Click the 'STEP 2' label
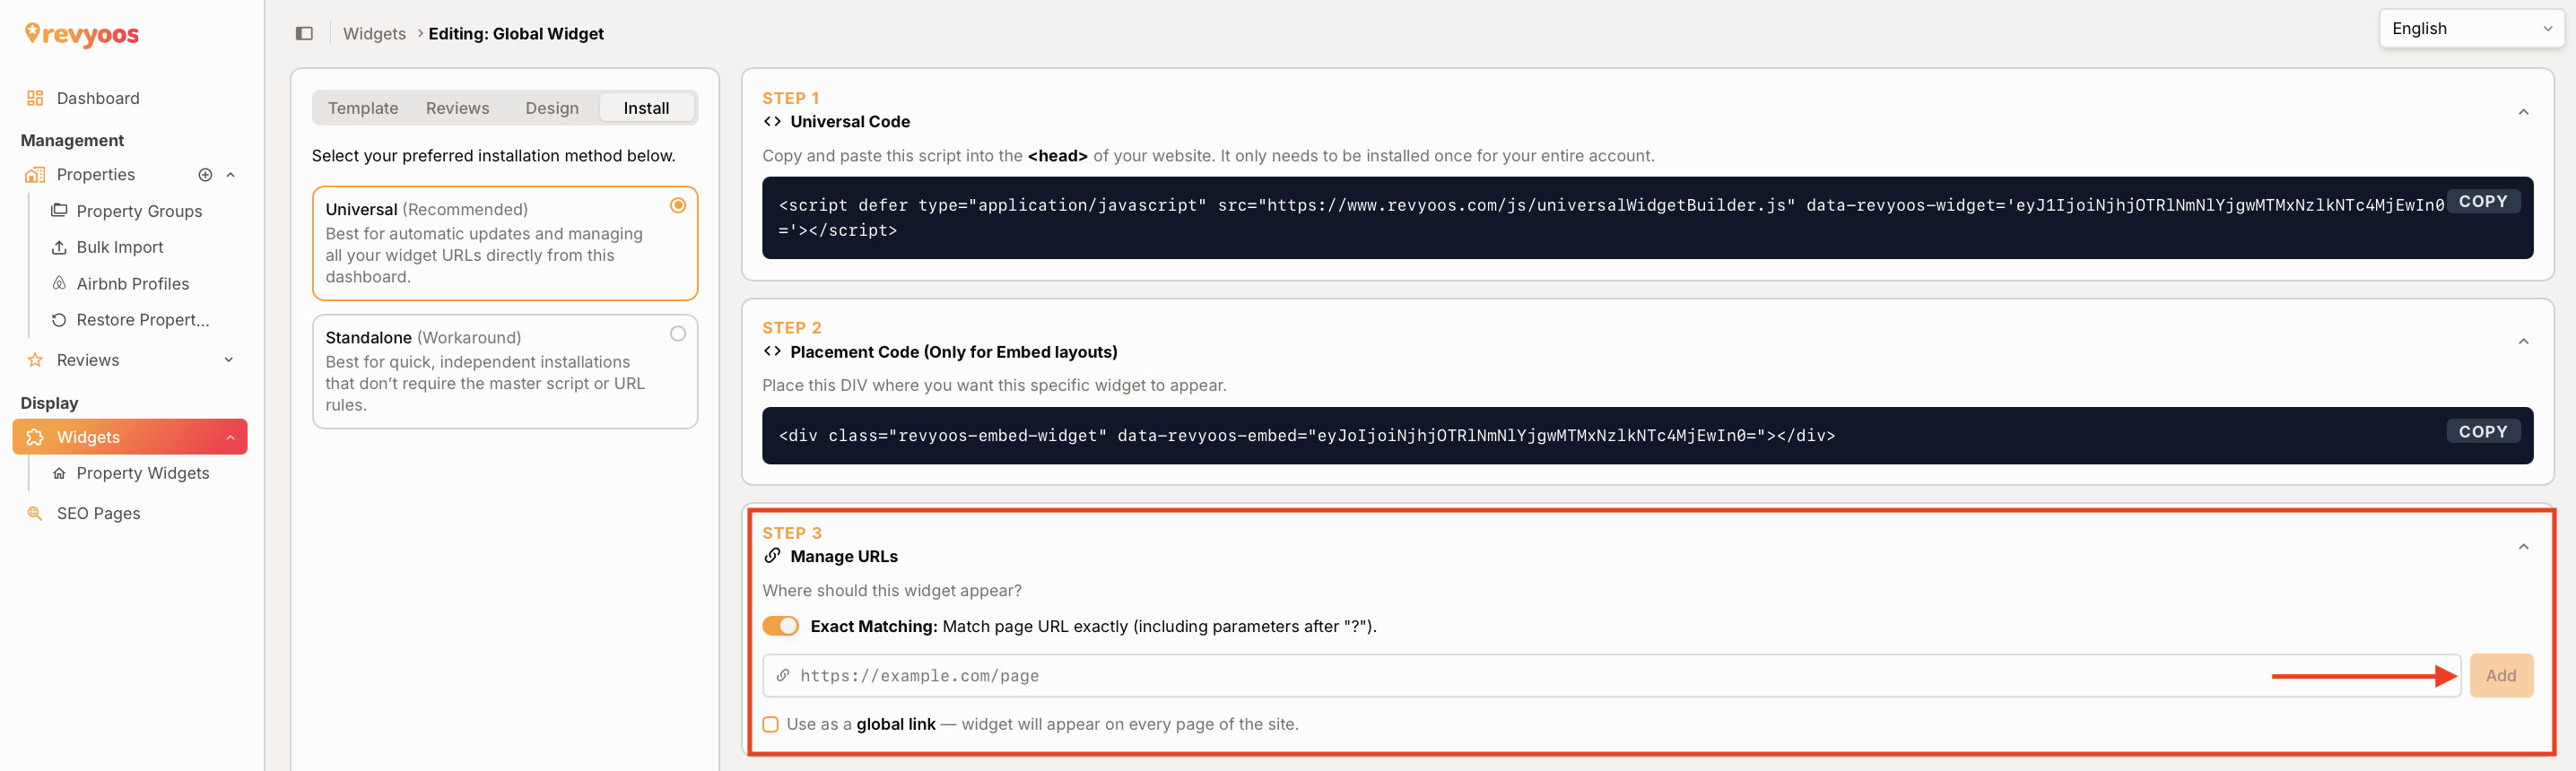2576x771 pixels. pos(791,328)
